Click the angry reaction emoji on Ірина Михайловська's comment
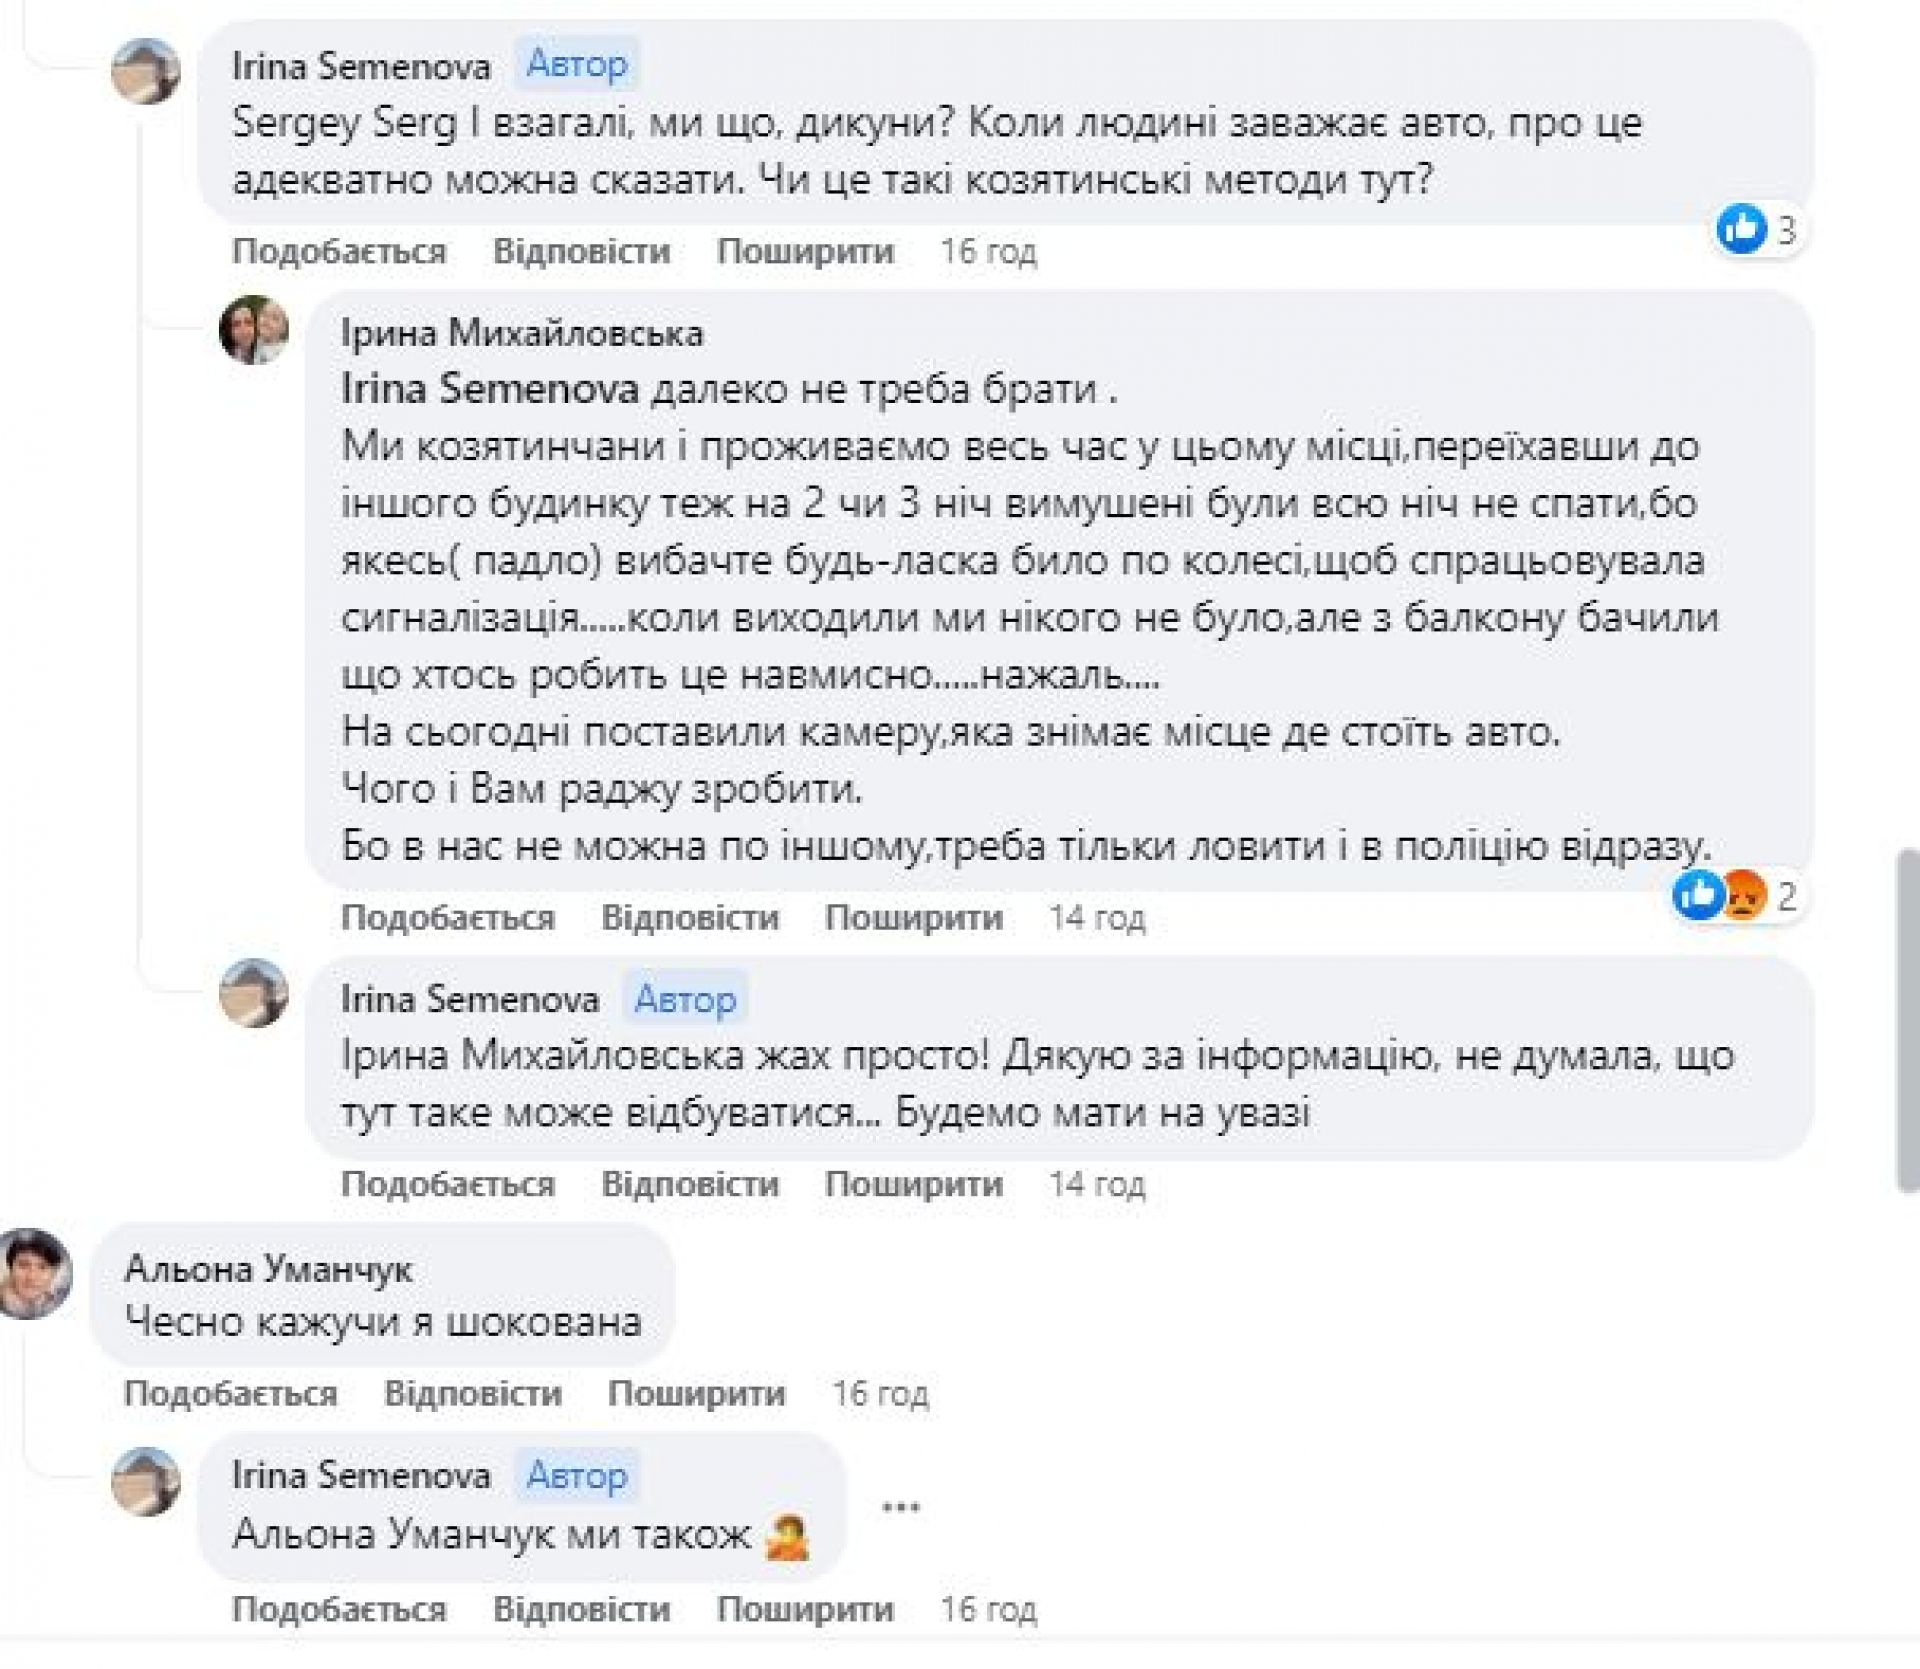 tap(1744, 895)
